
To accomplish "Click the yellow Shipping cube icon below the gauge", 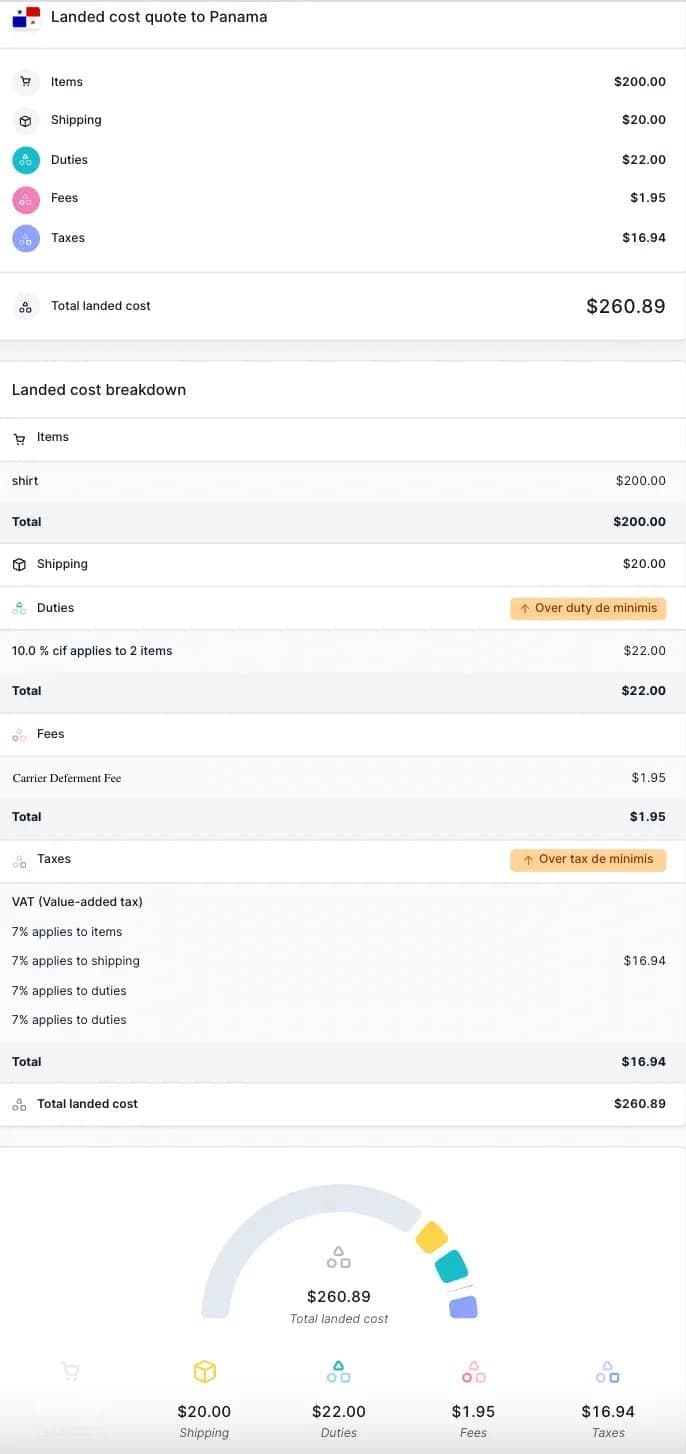I will click(x=204, y=1371).
